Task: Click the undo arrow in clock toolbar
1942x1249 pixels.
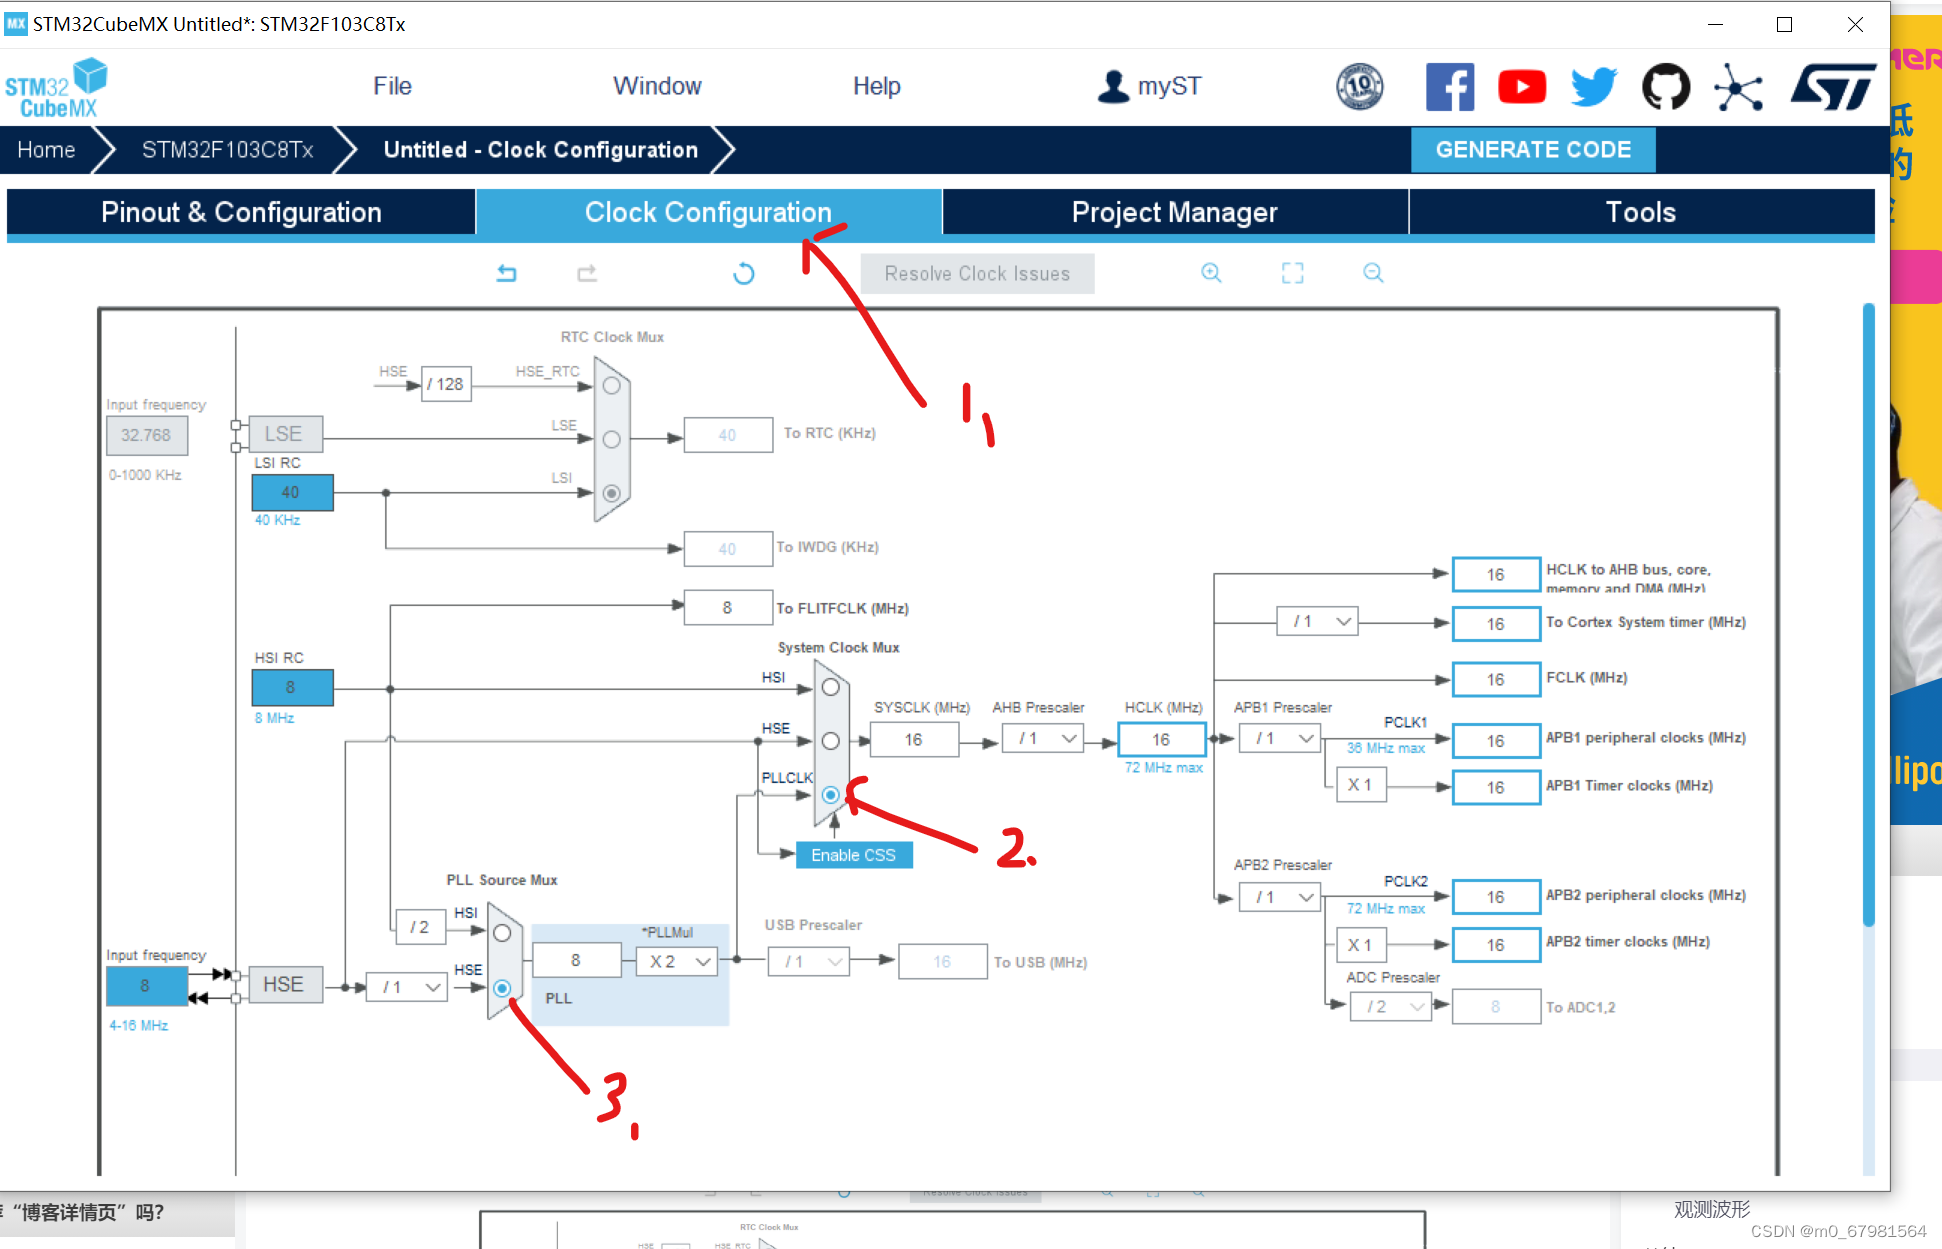Action: point(507,273)
